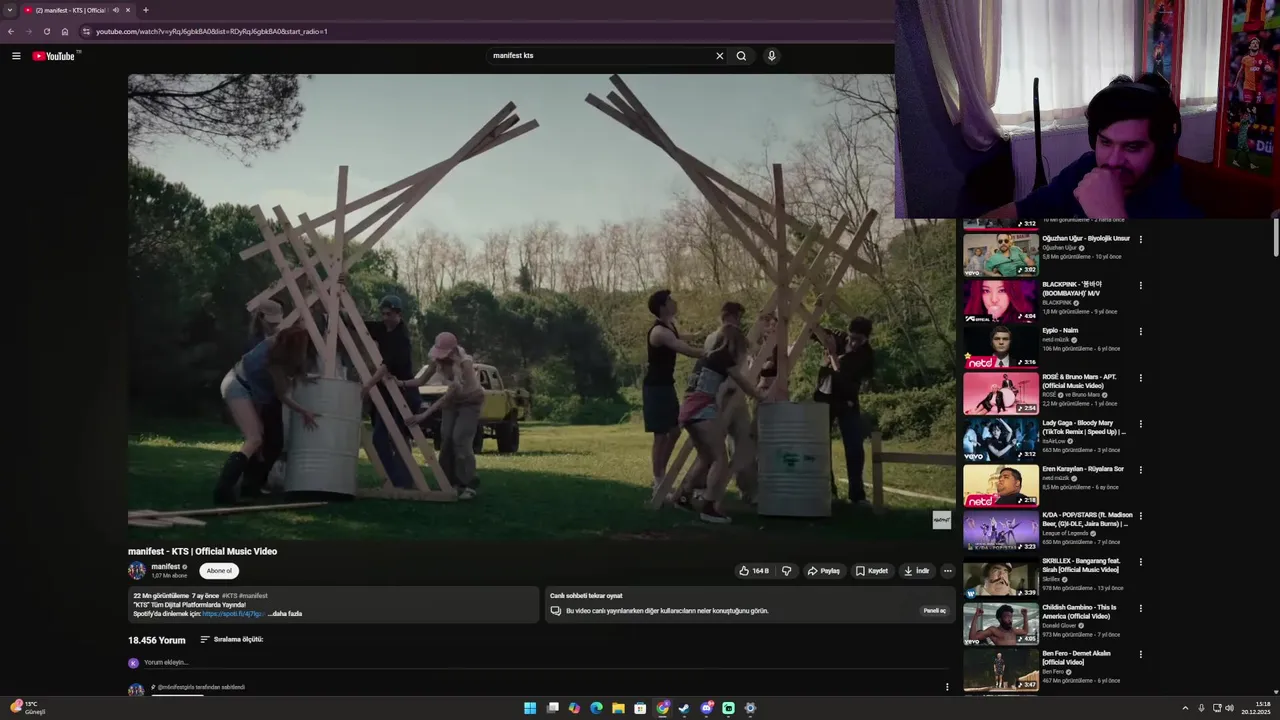Open Microsoft Edge from taskbar
This screenshot has width=1280, height=720.
(x=596, y=708)
